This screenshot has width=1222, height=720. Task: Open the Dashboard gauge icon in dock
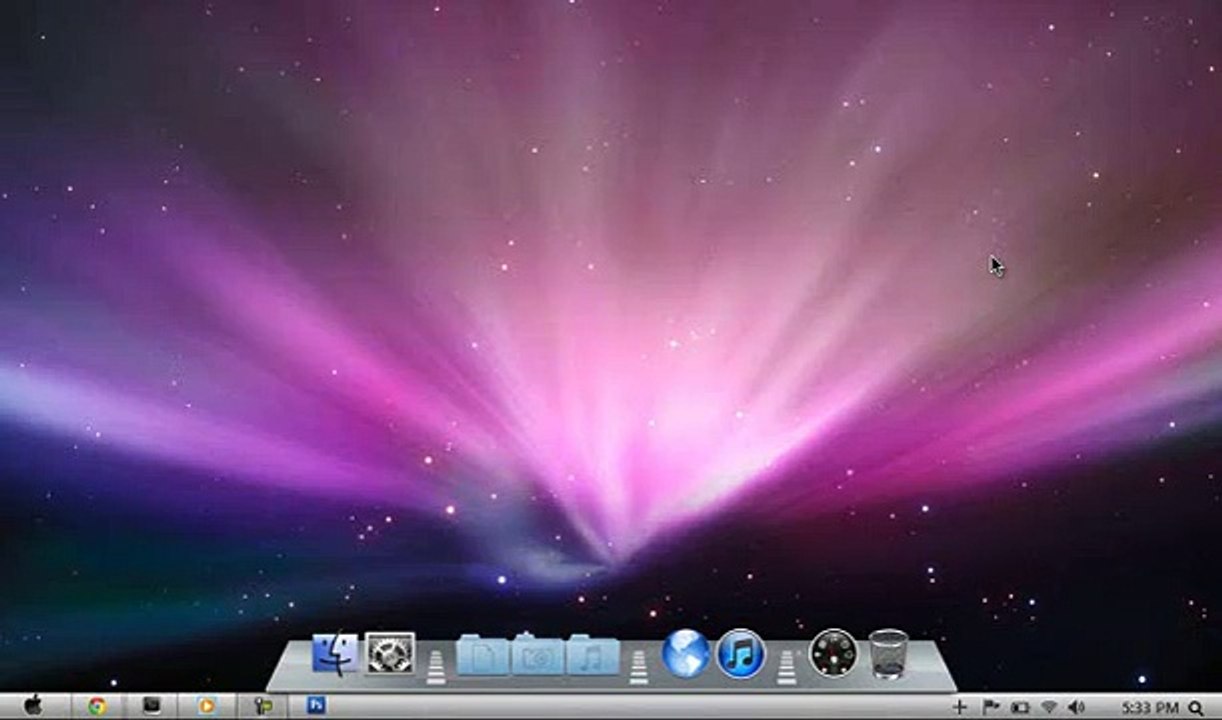[833, 653]
